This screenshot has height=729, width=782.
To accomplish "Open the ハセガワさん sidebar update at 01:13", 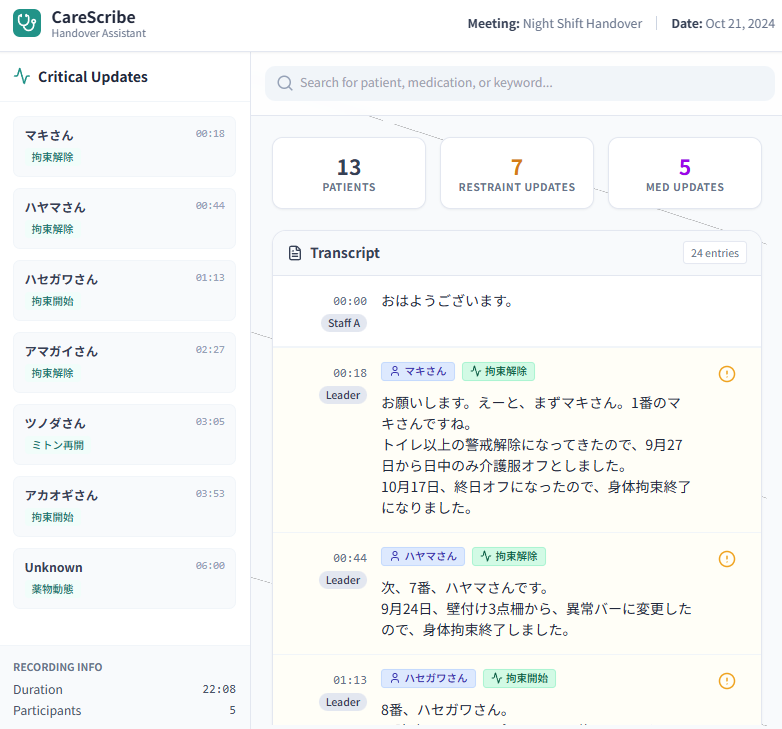I will pyautogui.click(x=124, y=290).
